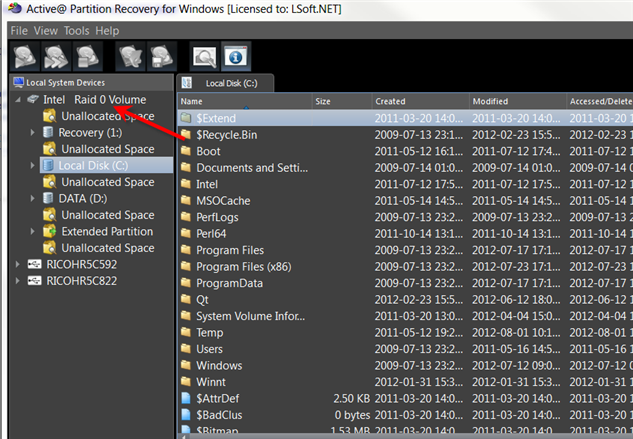This screenshot has height=439, width=633.
Task: Select the Qt folder name
Action: pos(202,300)
